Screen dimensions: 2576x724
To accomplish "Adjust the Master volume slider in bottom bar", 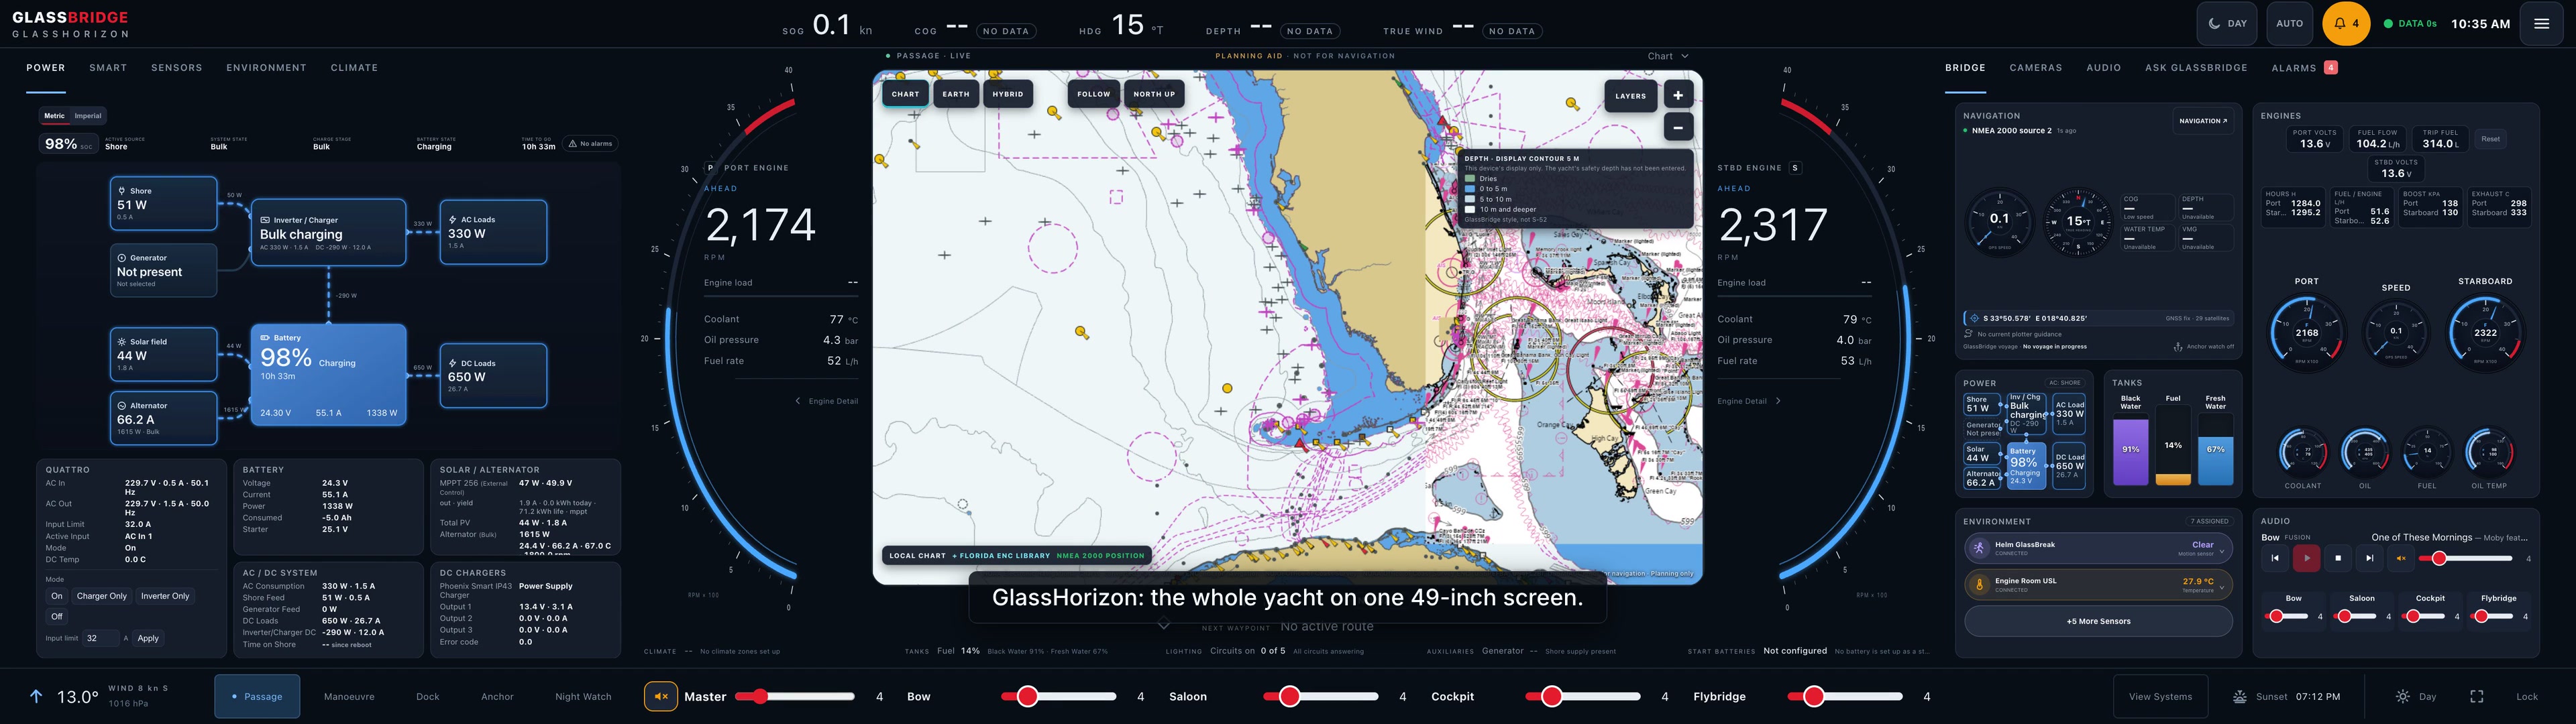I will pos(795,696).
